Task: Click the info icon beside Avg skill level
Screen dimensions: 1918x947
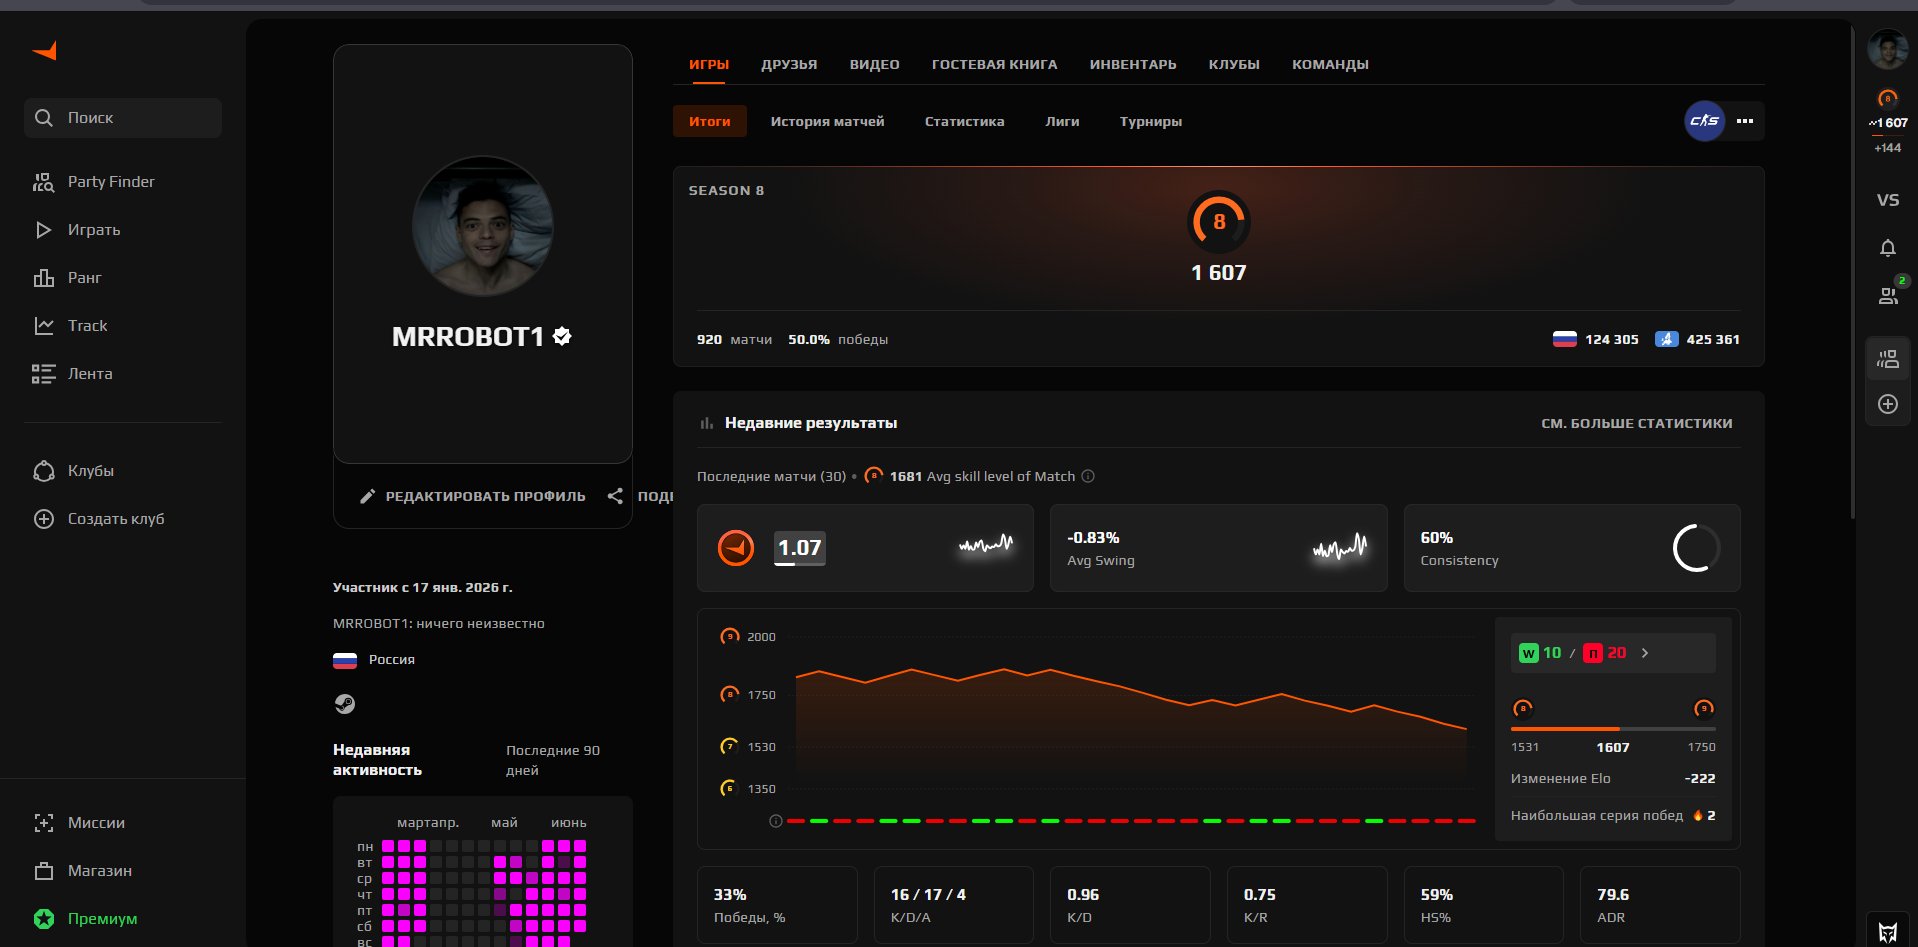Action: pyautogui.click(x=1088, y=476)
